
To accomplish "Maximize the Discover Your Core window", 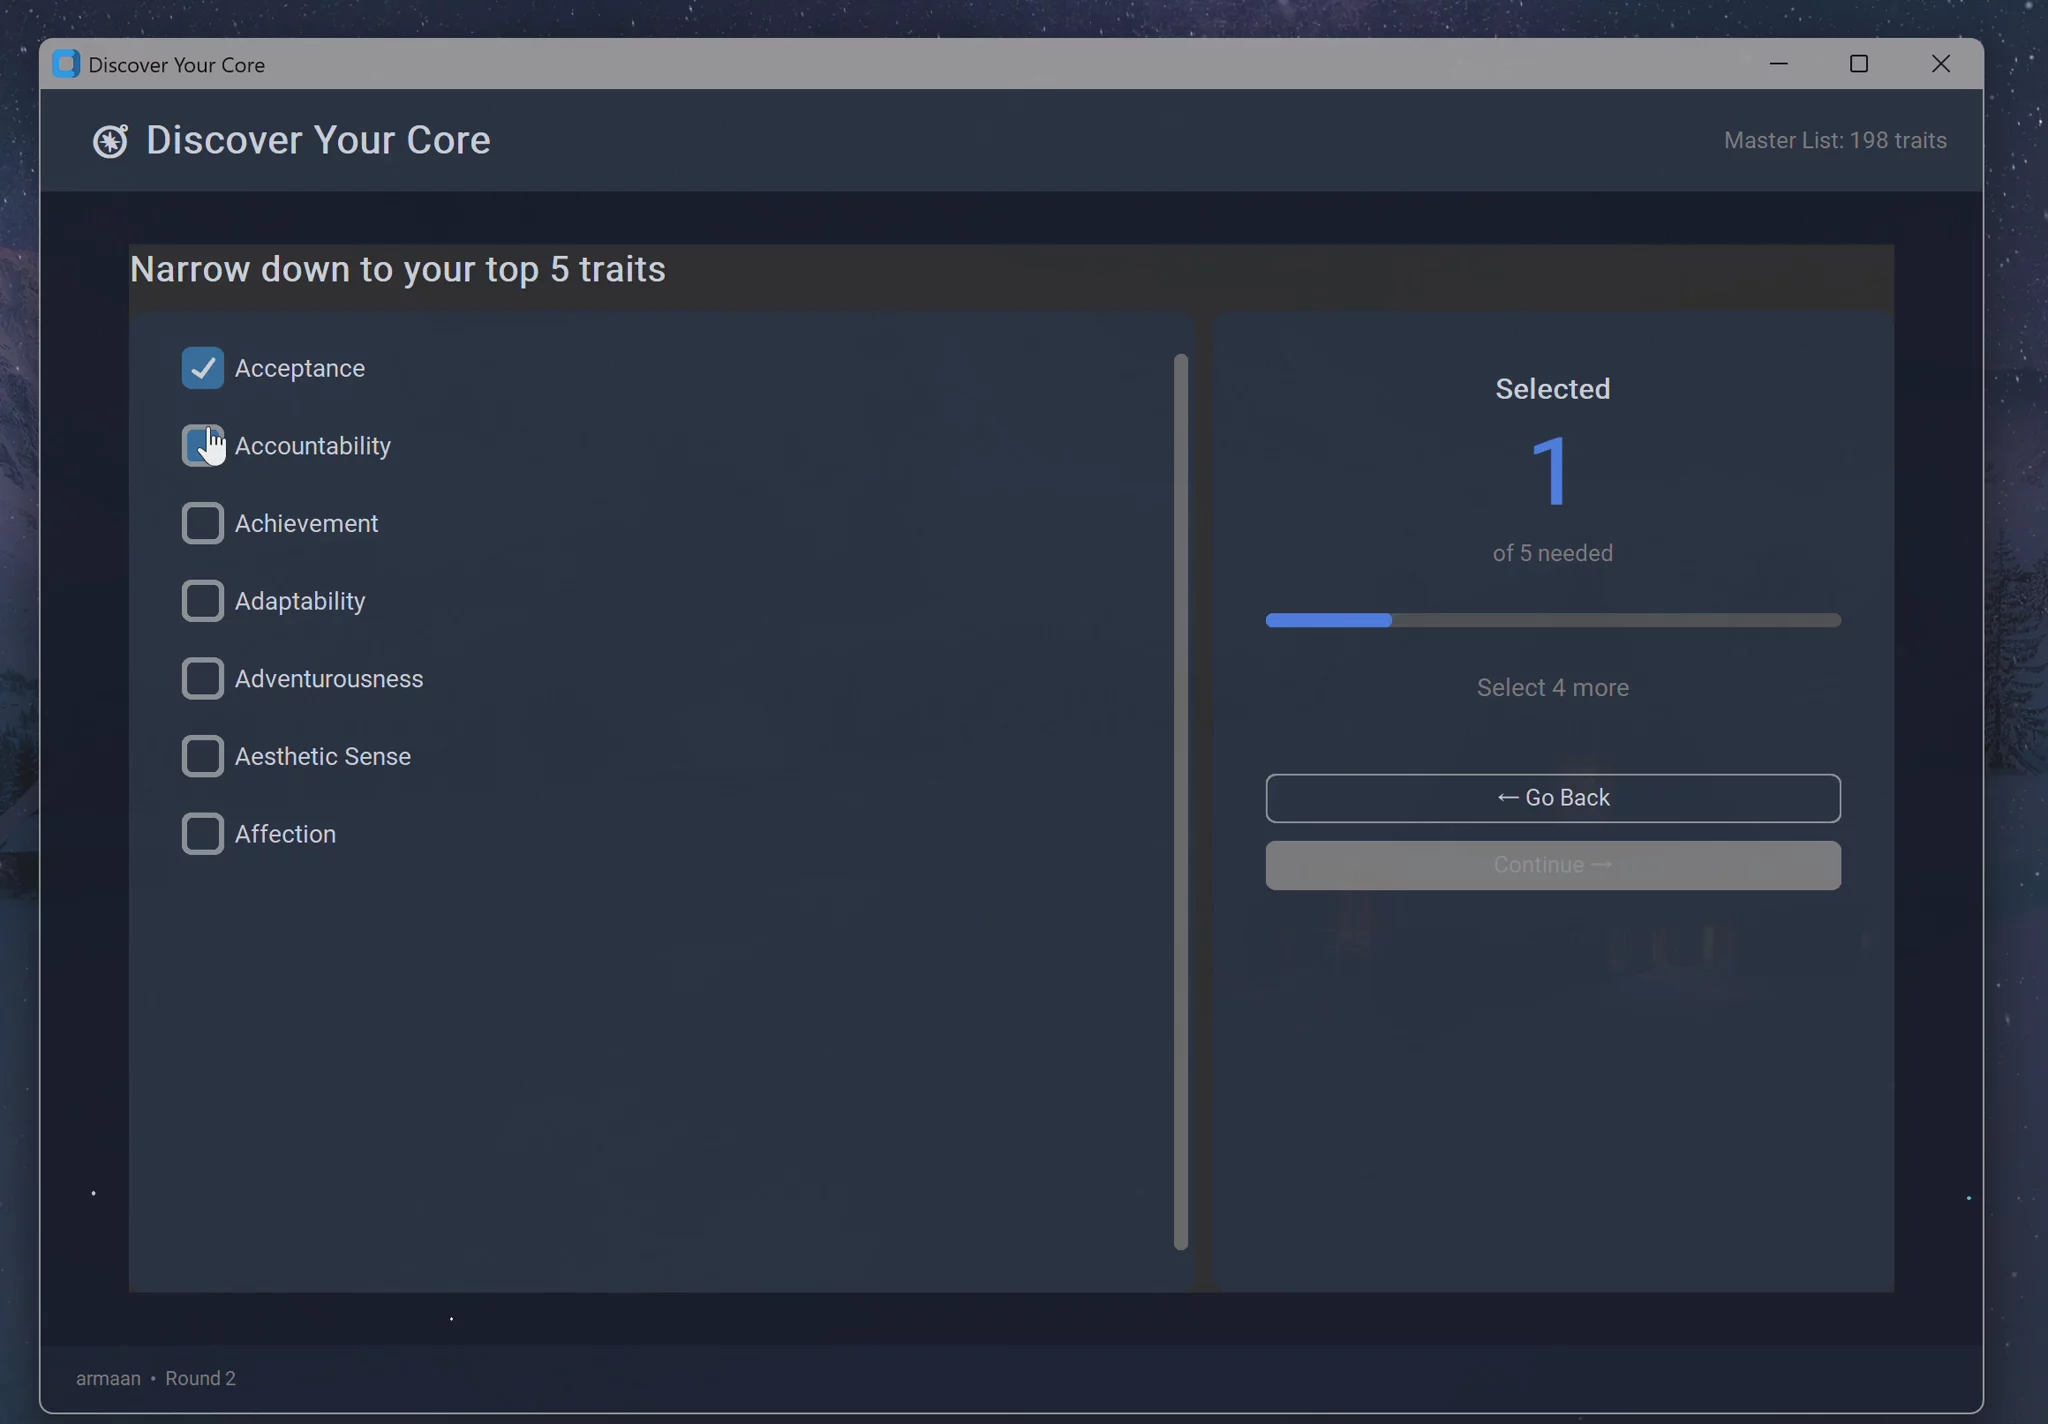I will pyautogui.click(x=1858, y=64).
